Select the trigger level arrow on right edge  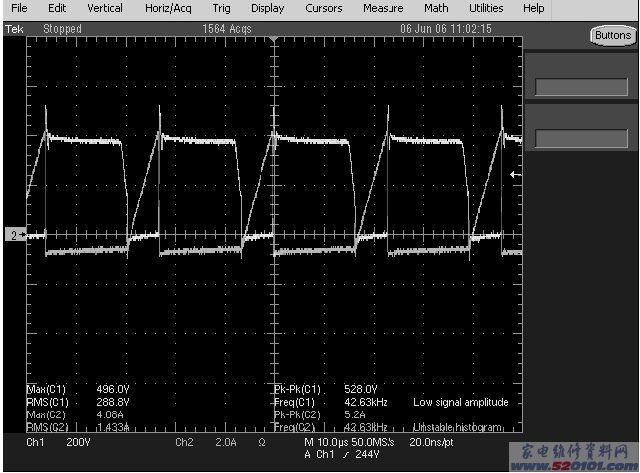pyautogui.click(x=515, y=175)
